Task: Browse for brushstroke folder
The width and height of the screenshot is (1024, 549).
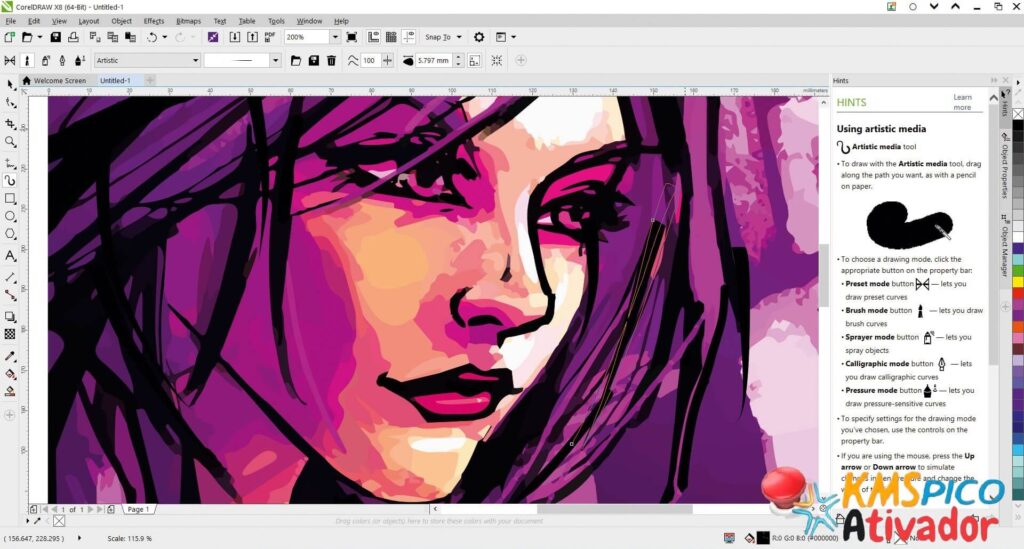Action: click(x=296, y=60)
